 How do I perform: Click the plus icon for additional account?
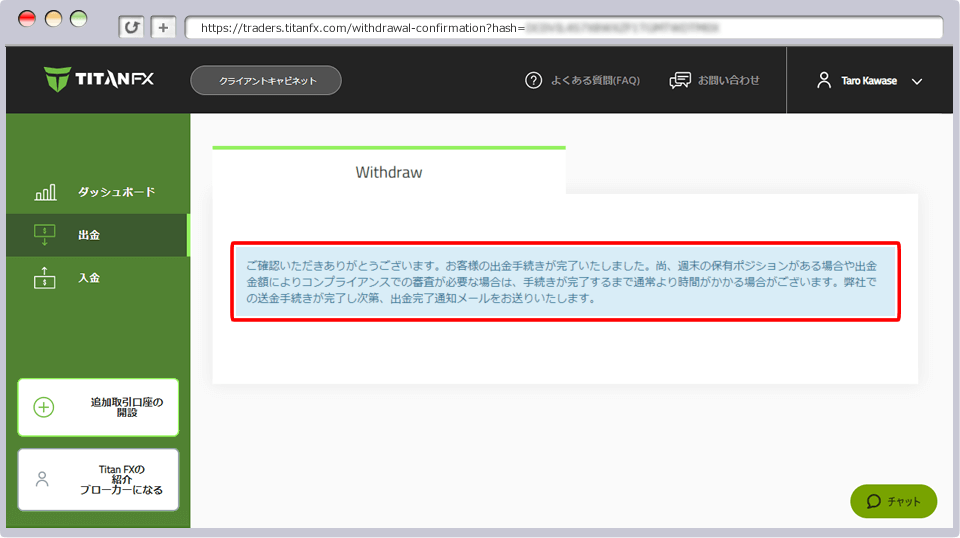(44, 407)
